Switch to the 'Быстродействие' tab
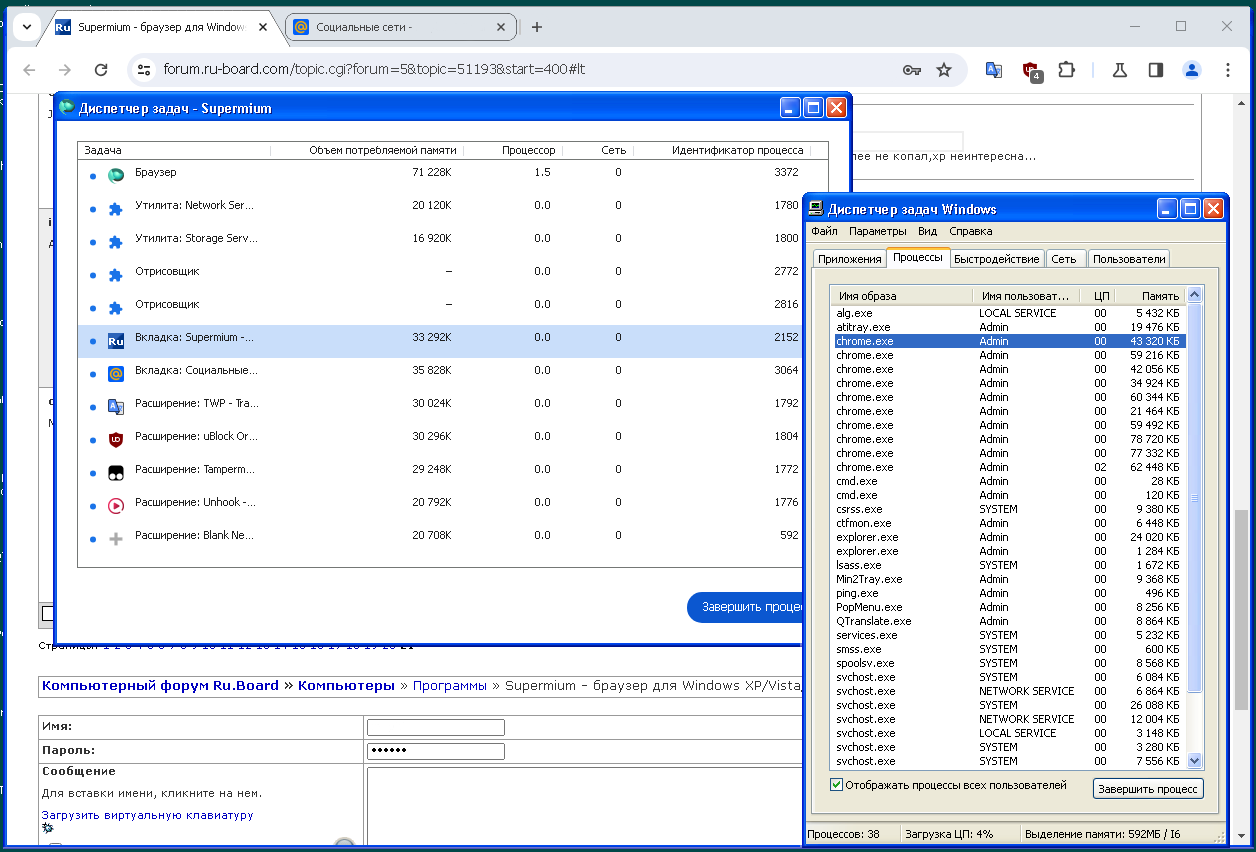The height and width of the screenshot is (852, 1256). (996, 259)
